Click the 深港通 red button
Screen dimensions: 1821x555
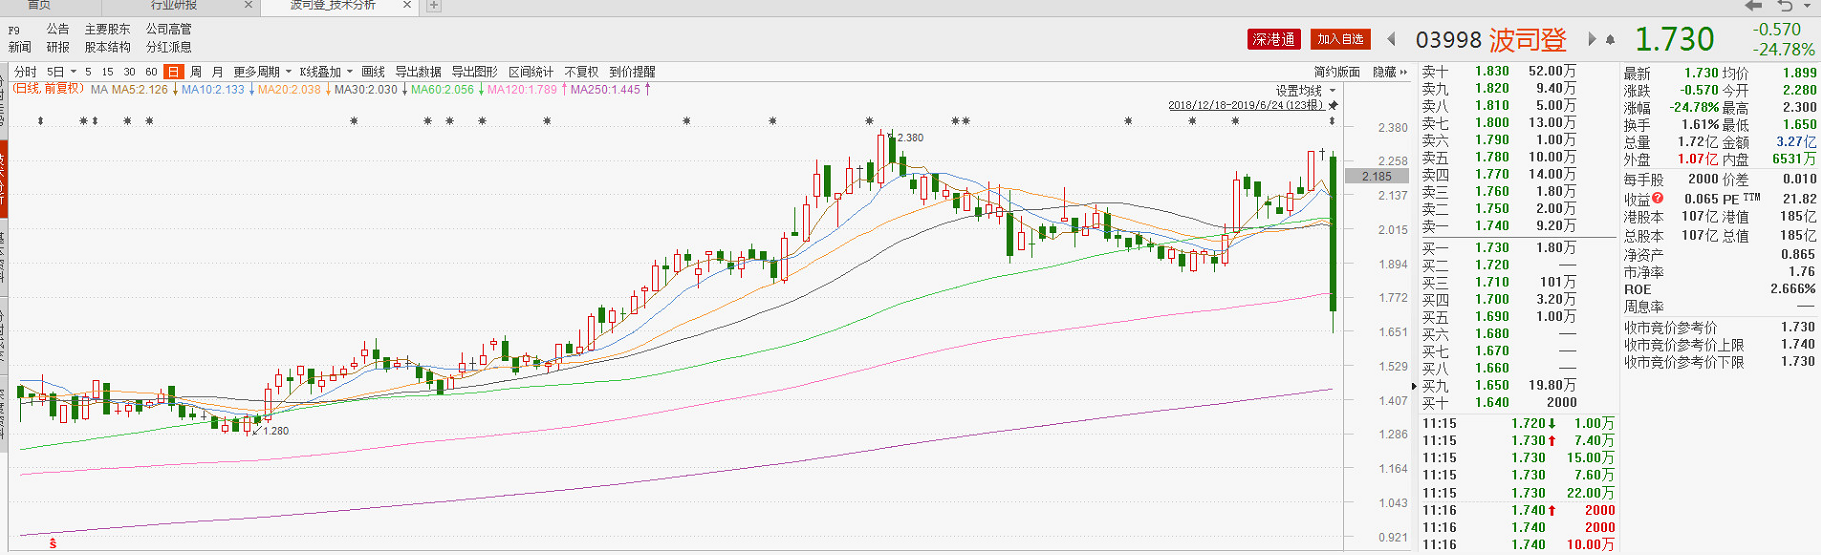click(1273, 40)
